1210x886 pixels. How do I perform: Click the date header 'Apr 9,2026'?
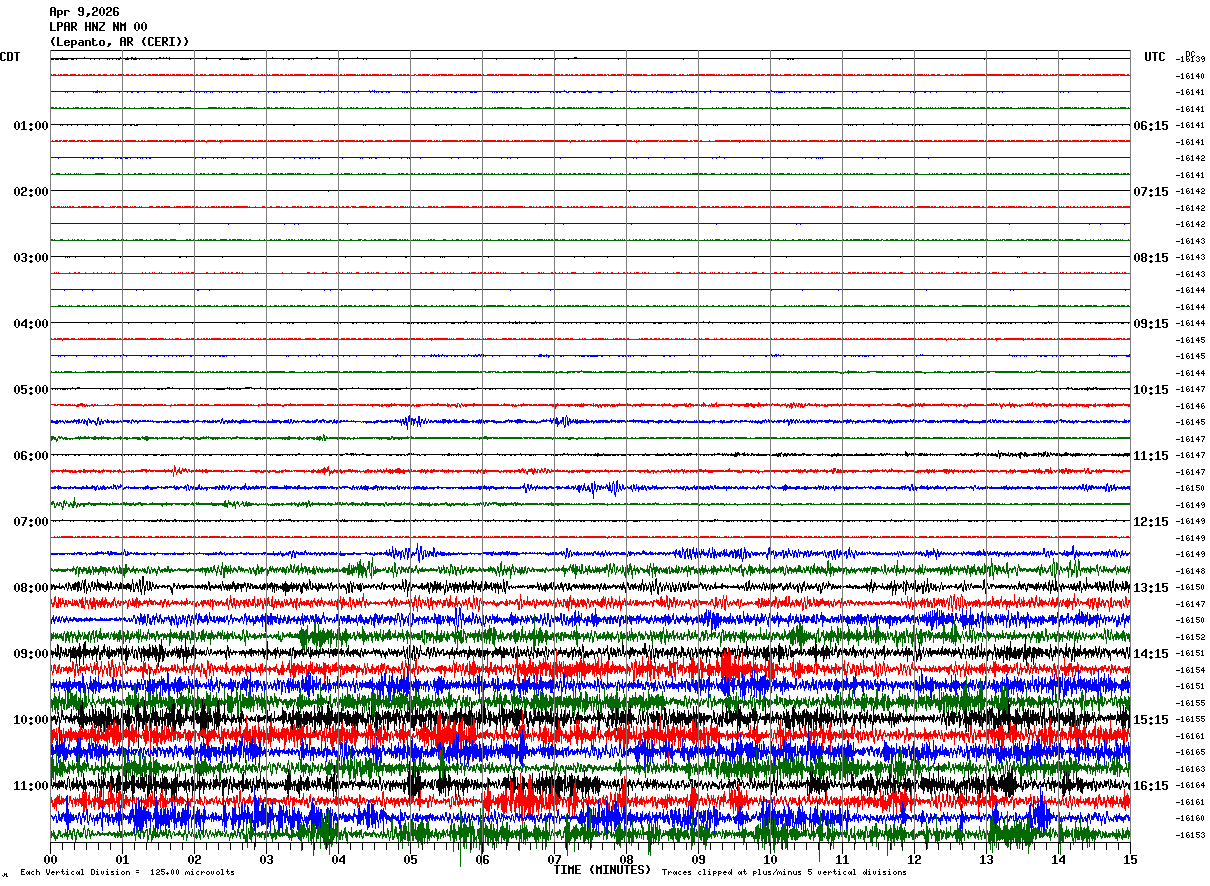click(x=84, y=12)
